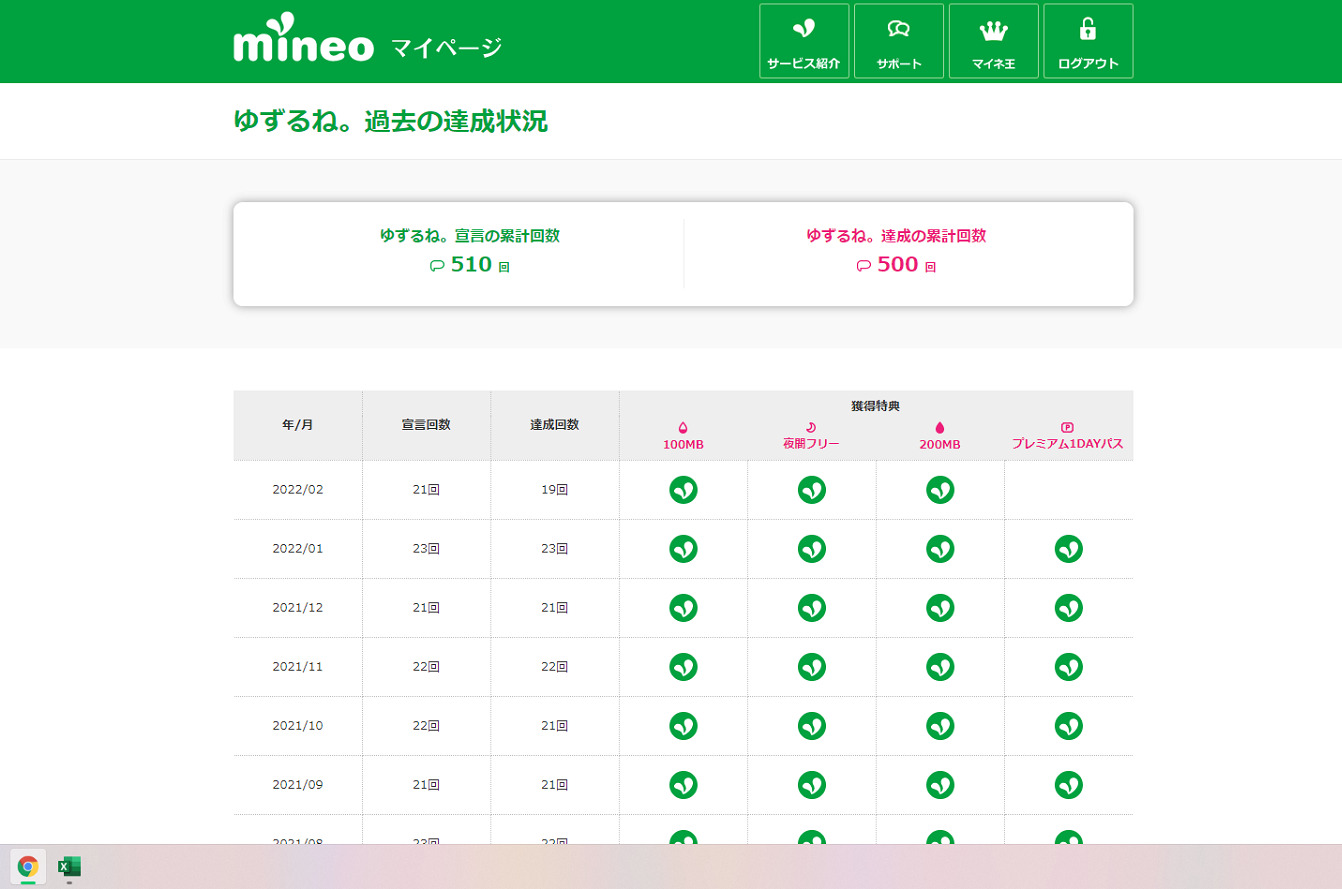The height and width of the screenshot is (889, 1342).
Task: Click 2021/12 夜間フリー achievement badge
Action: click(x=811, y=608)
